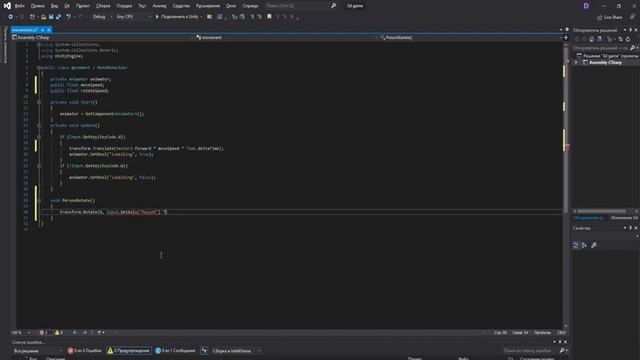The width and height of the screenshot is (640, 360).
Task: Select the solution '3d game' tree node
Action: 608,56
